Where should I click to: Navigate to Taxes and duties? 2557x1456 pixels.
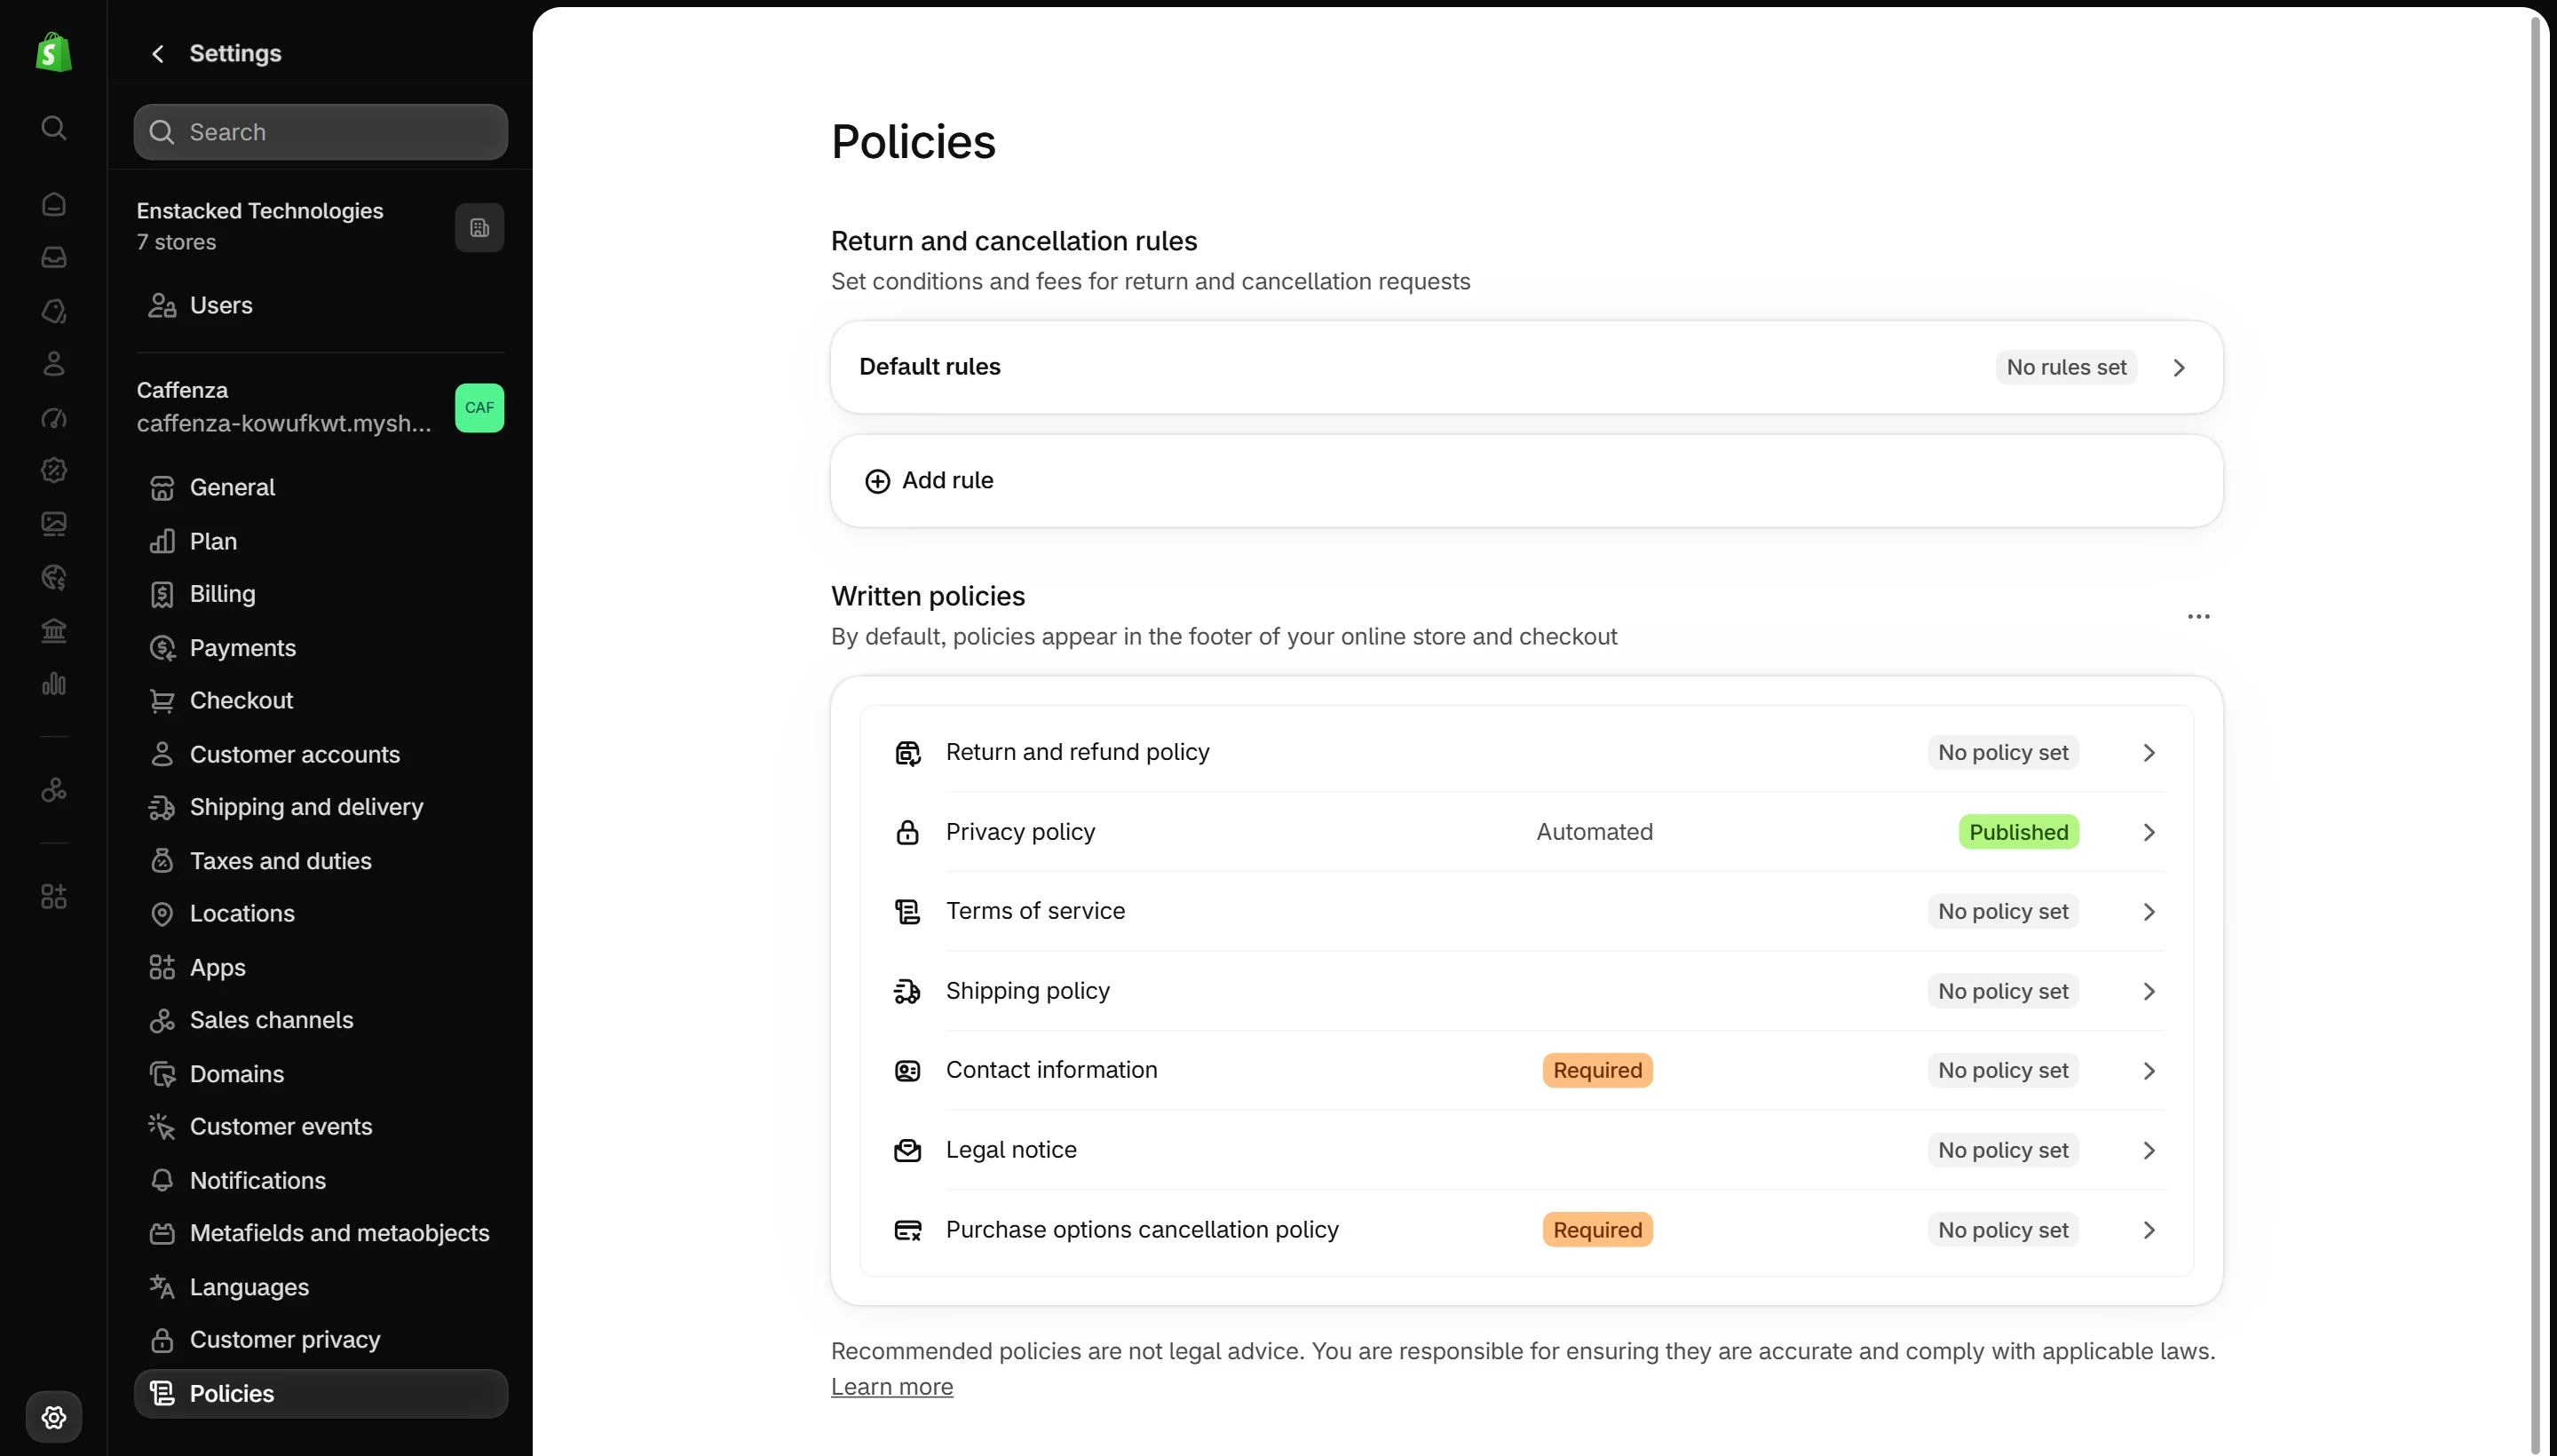coord(320,861)
